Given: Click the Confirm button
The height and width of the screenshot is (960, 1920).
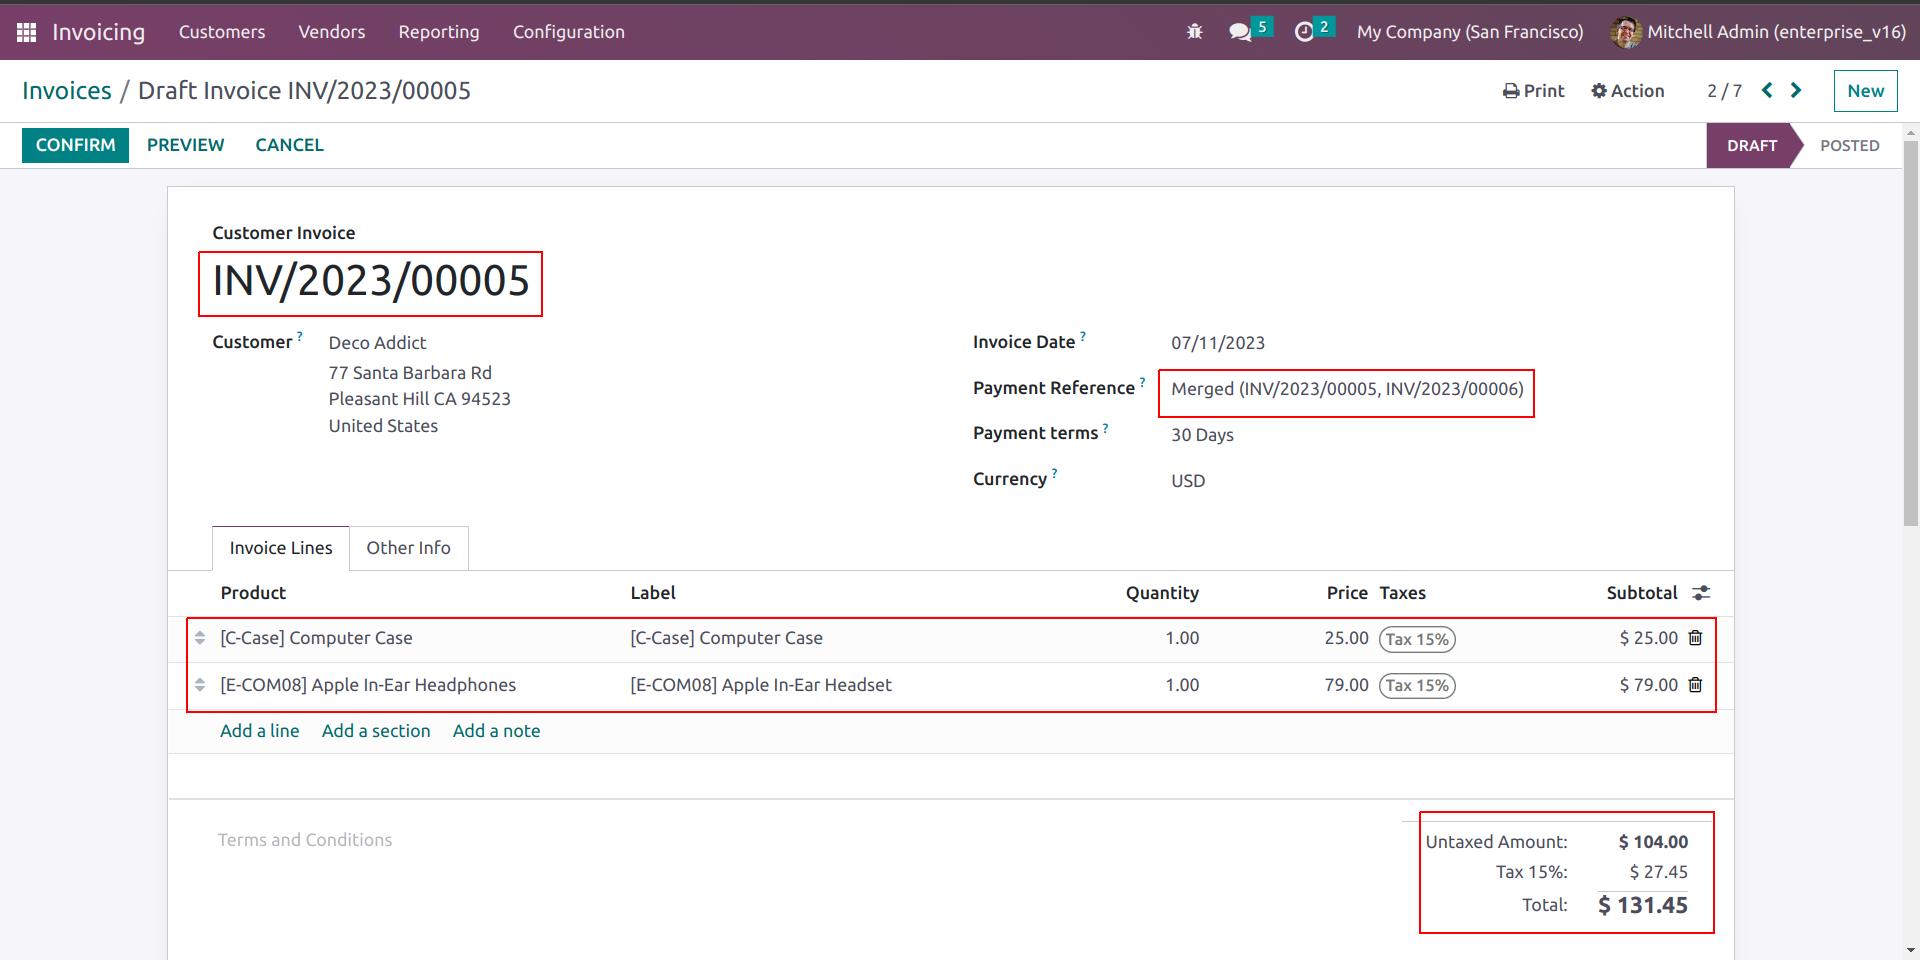Looking at the screenshot, I should tap(76, 145).
